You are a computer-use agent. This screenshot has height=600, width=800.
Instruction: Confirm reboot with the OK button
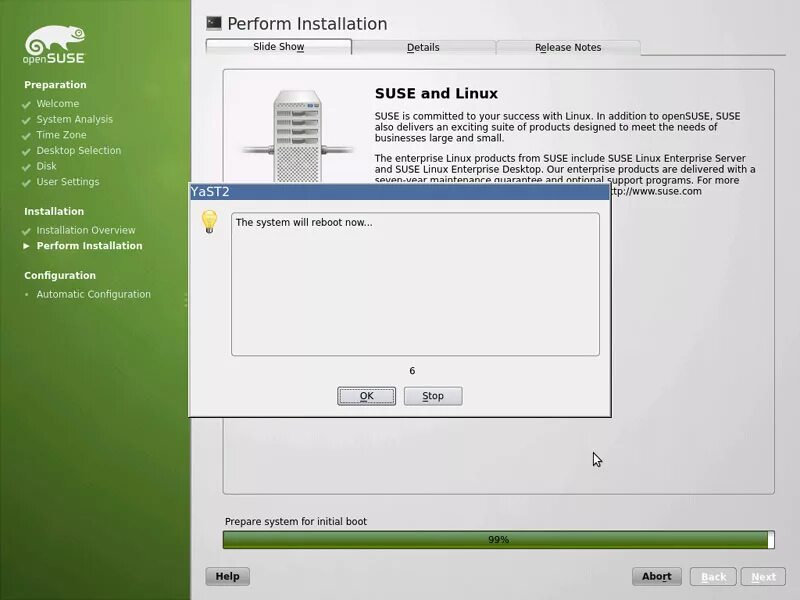(366, 396)
